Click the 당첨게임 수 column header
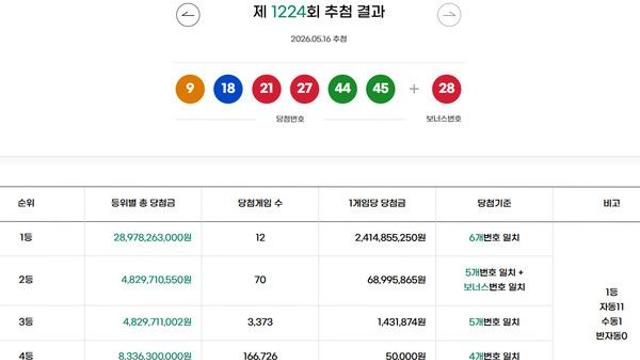This screenshot has height=360, width=640. click(x=260, y=203)
